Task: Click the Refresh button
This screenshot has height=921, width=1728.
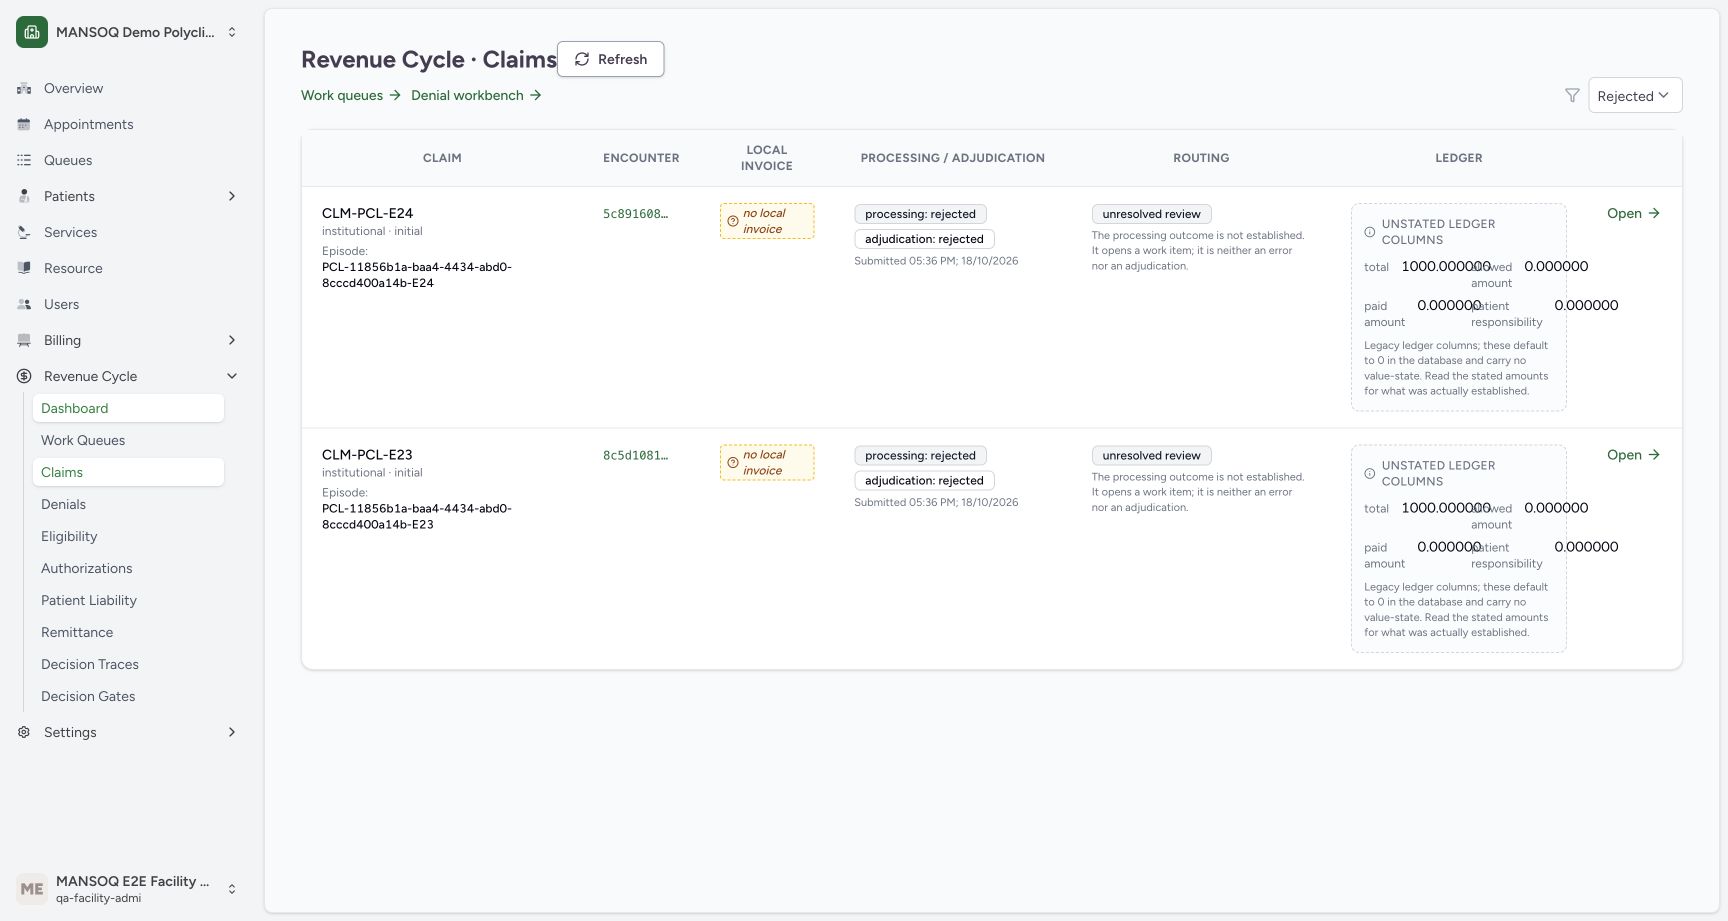Action: (x=610, y=59)
